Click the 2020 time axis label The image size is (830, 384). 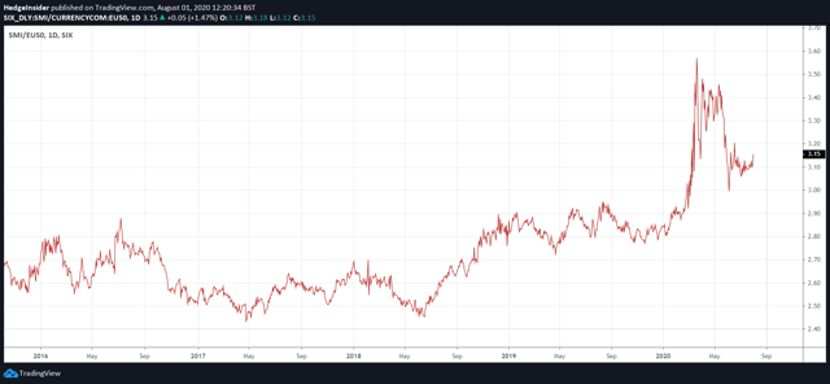point(663,356)
